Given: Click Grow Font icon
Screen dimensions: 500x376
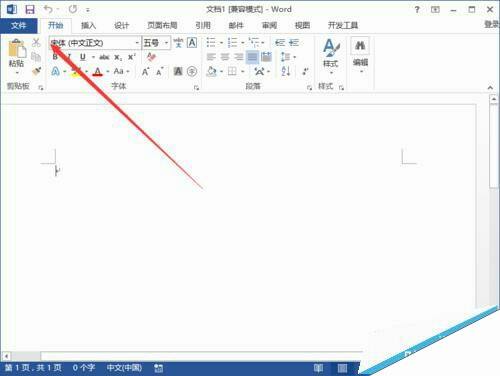Looking at the screenshot, I should coord(145,72).
